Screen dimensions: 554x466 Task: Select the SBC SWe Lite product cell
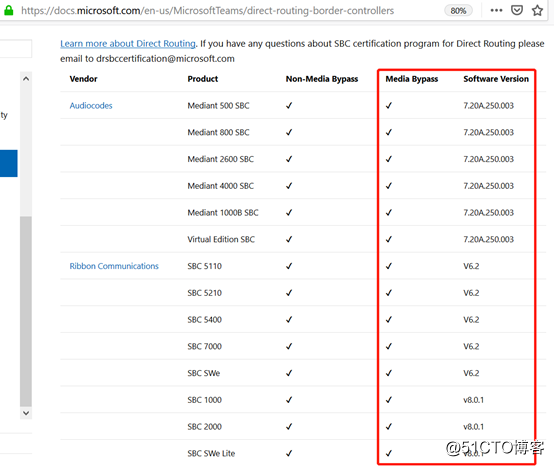point(211,453)
